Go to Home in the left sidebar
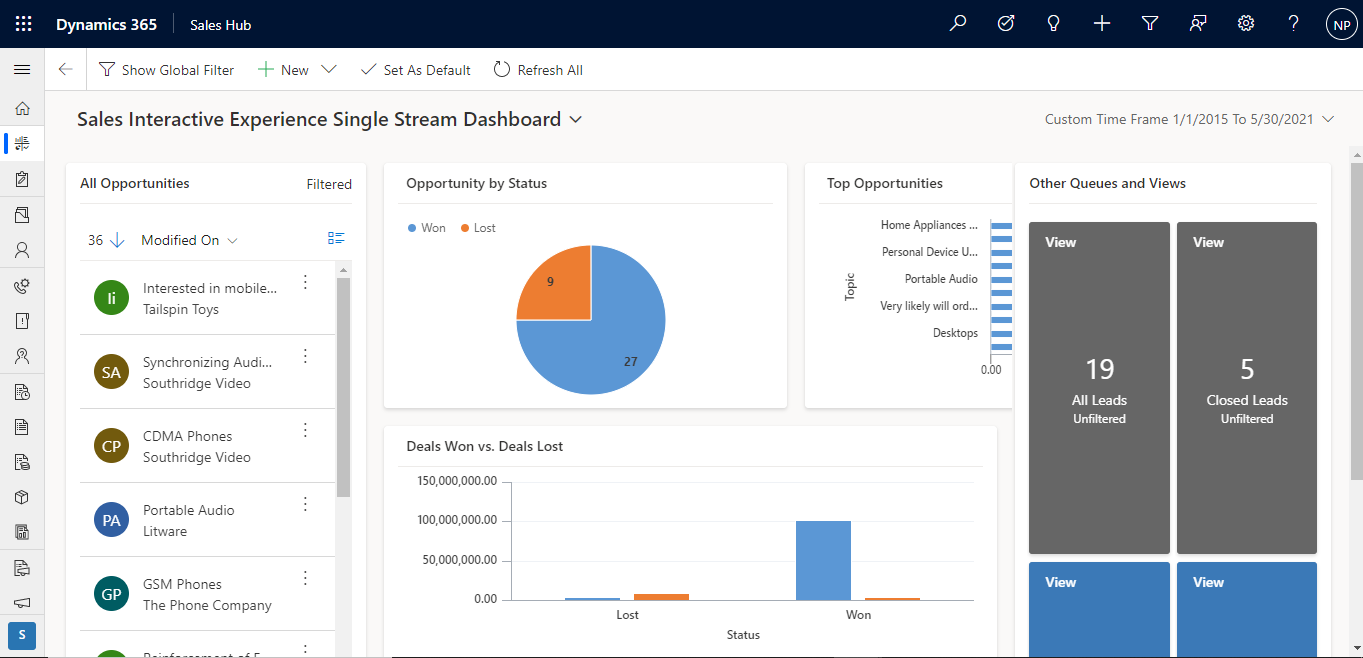This screenshot has height=658, width=1363. click(22, 108)
